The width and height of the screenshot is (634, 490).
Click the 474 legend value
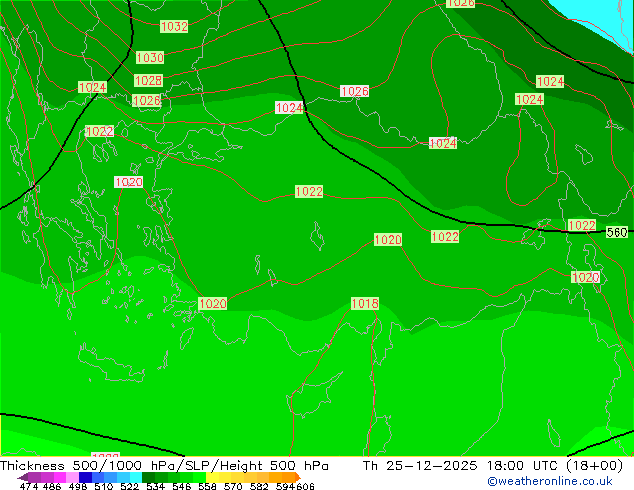coord(29,486)
